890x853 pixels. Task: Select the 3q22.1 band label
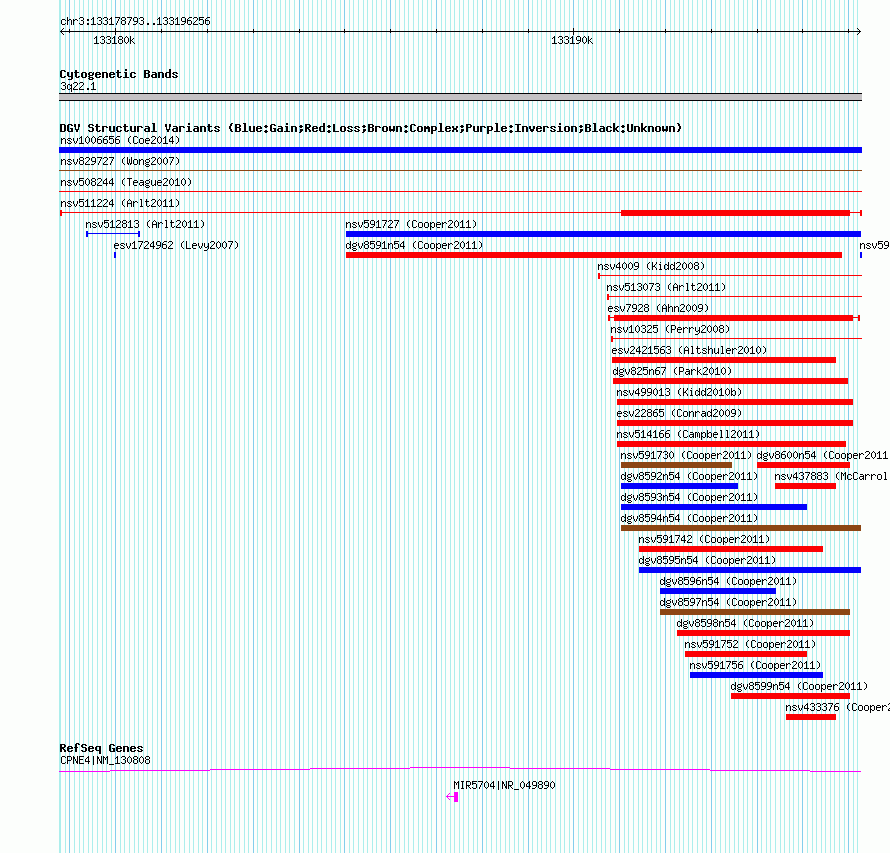(78, 86)
